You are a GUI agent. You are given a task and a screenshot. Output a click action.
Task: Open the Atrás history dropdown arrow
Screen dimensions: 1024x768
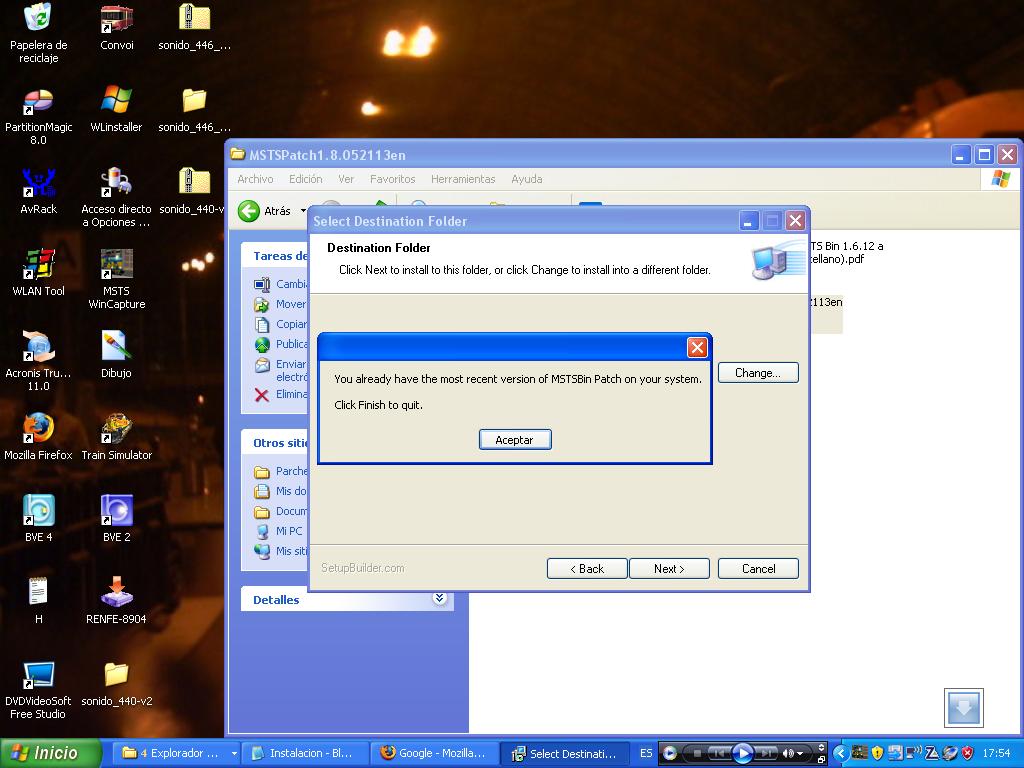tap(303, 211)
